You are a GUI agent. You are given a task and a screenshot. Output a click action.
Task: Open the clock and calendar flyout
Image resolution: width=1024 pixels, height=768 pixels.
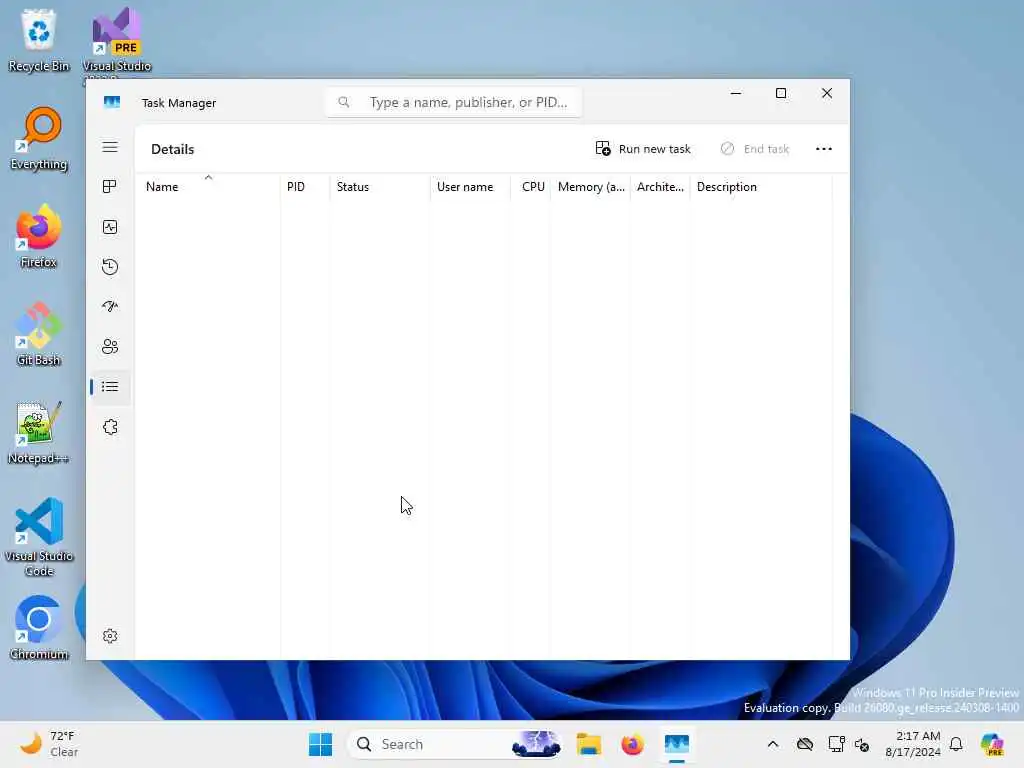coord(912,744)
